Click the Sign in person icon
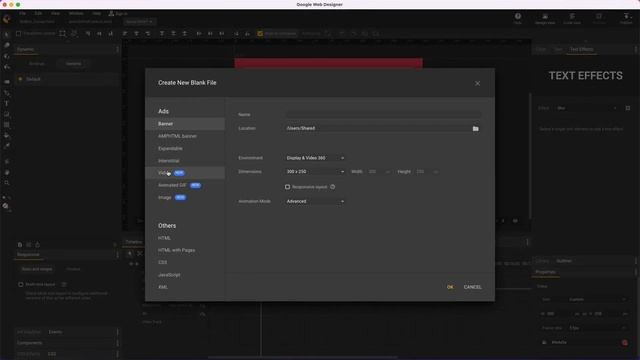 coord(111,13)
